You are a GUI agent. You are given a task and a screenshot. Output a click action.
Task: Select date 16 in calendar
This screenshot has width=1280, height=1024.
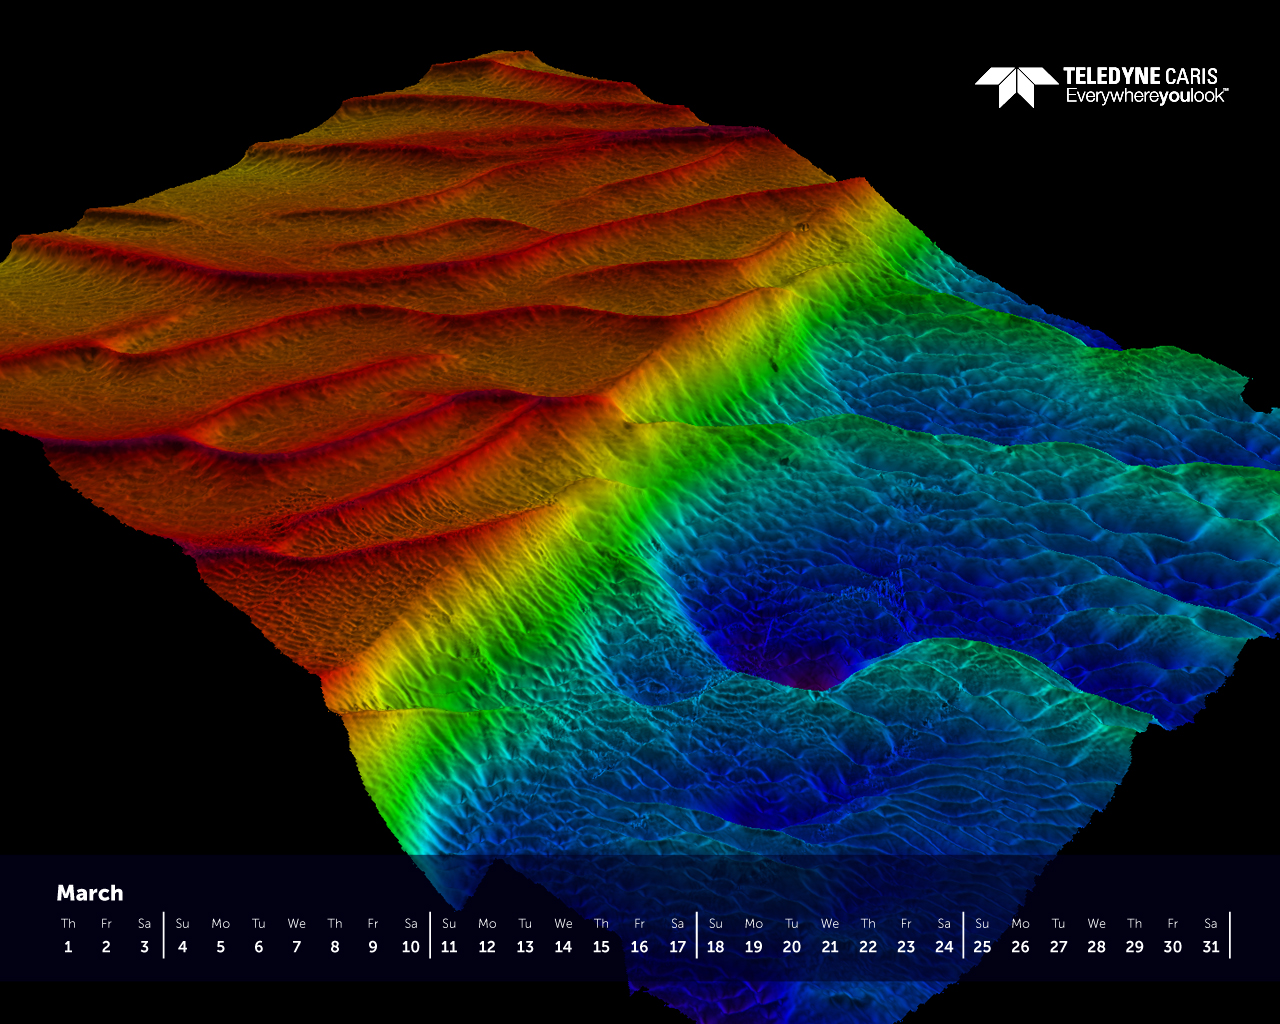(x=639, y=947)
